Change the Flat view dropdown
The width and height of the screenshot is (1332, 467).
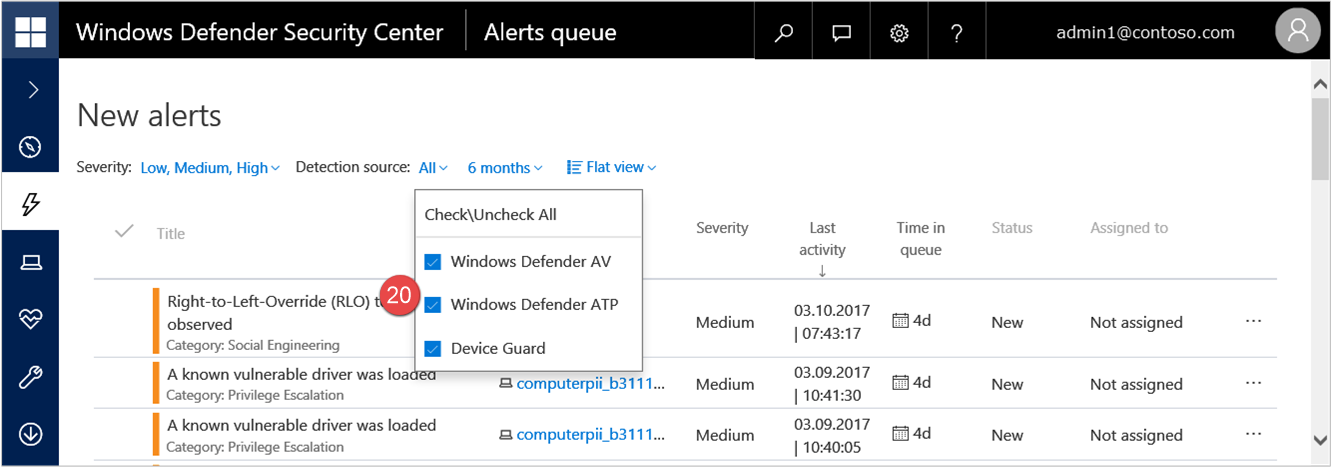click(611, 167)
